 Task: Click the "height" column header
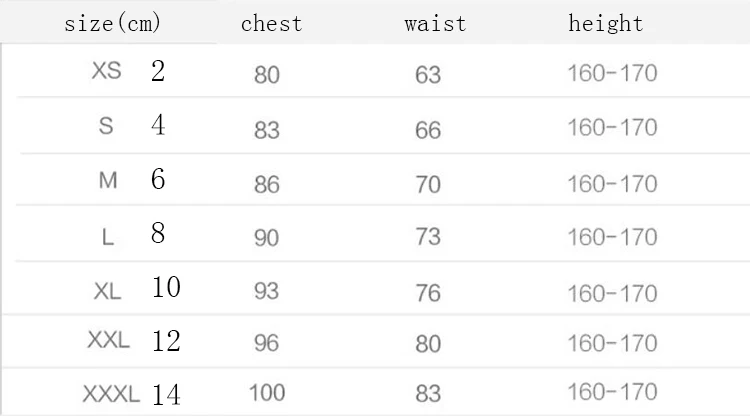[x=606, y=23]
